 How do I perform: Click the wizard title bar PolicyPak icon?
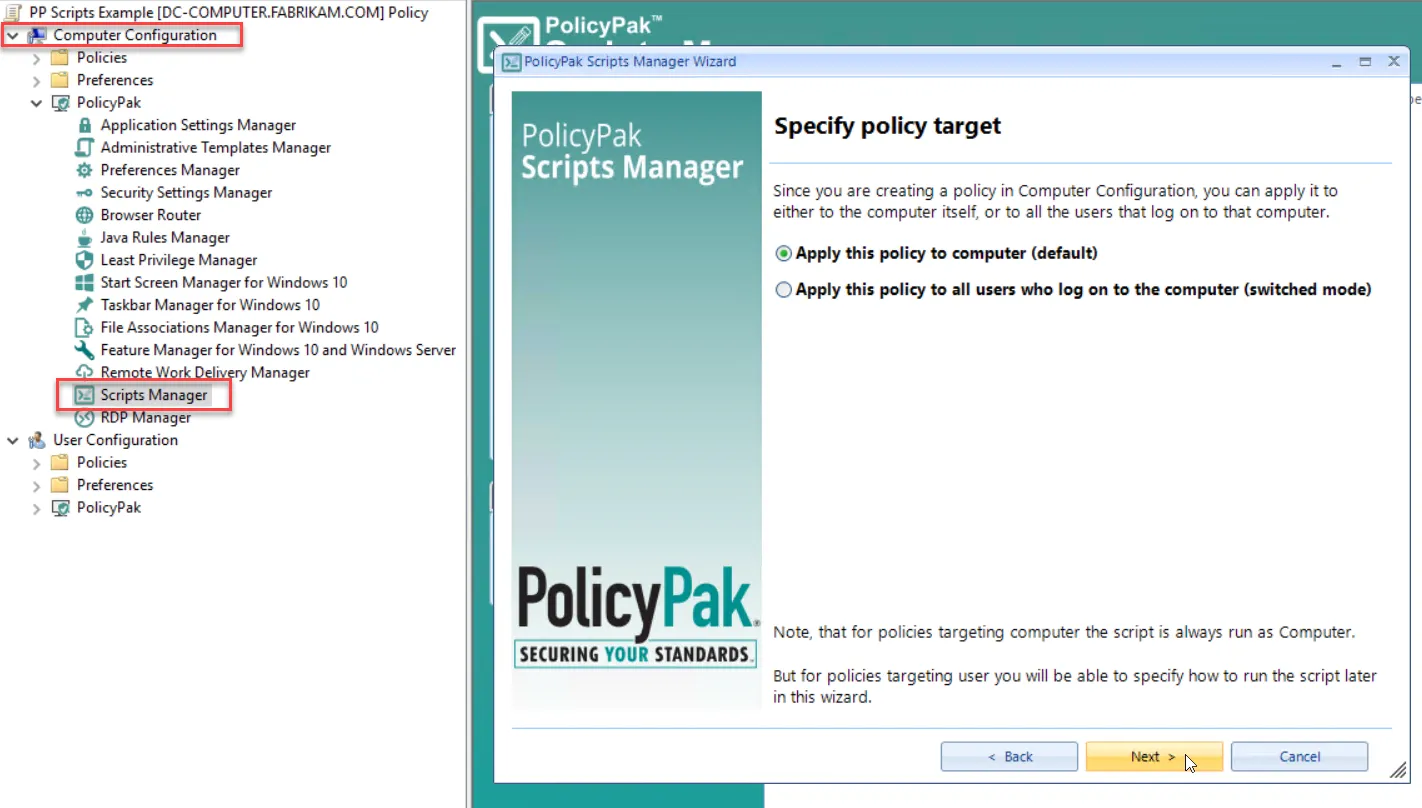pyautogui.click(x=510, y=61)
